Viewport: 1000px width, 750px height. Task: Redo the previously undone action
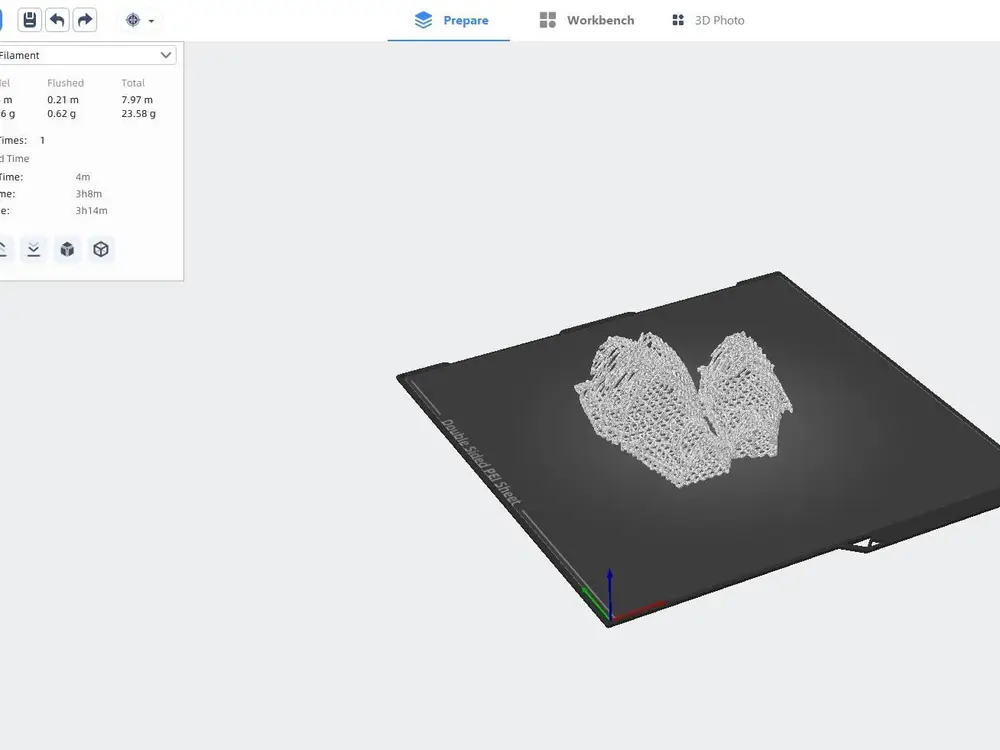(85, 20)
